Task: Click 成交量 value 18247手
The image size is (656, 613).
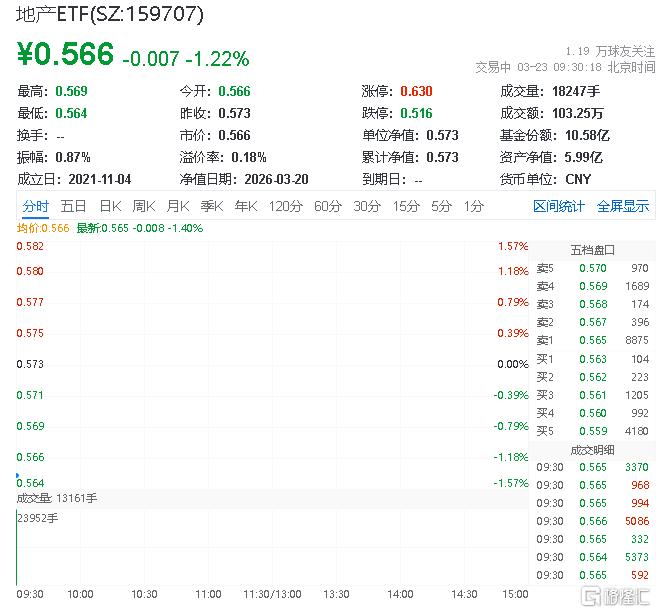Action: [x=576, y=91]
